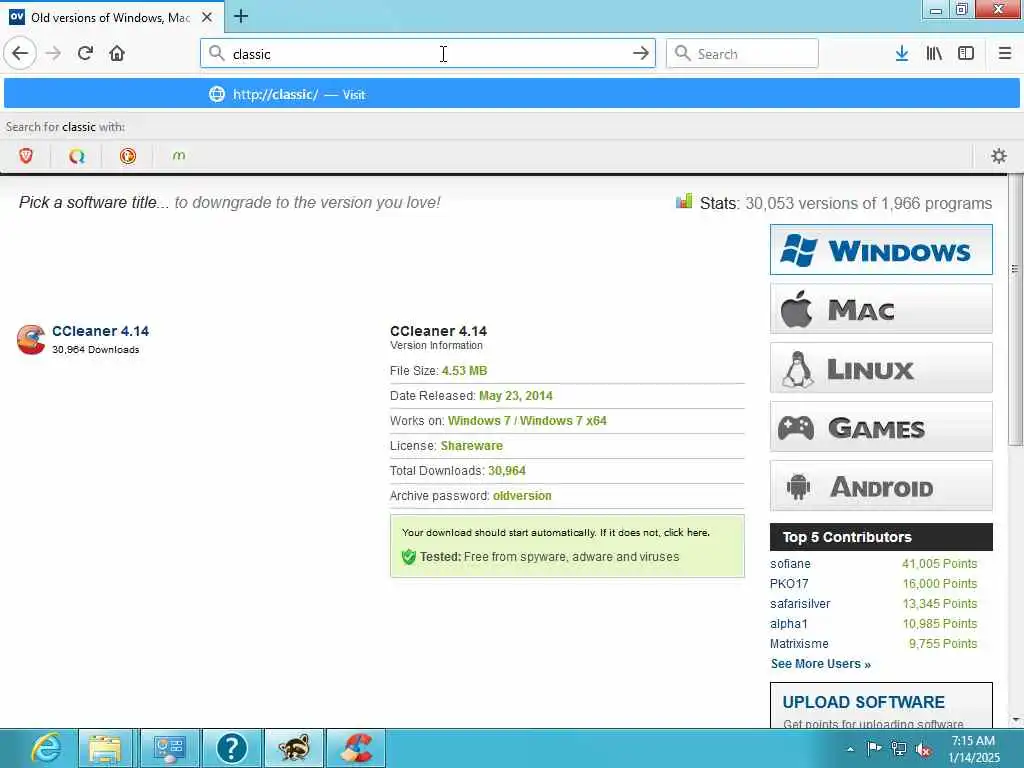This screenshot has height=768, width=1024.
Task: Open the Linux software category
Action: click(x=881, y=368)
